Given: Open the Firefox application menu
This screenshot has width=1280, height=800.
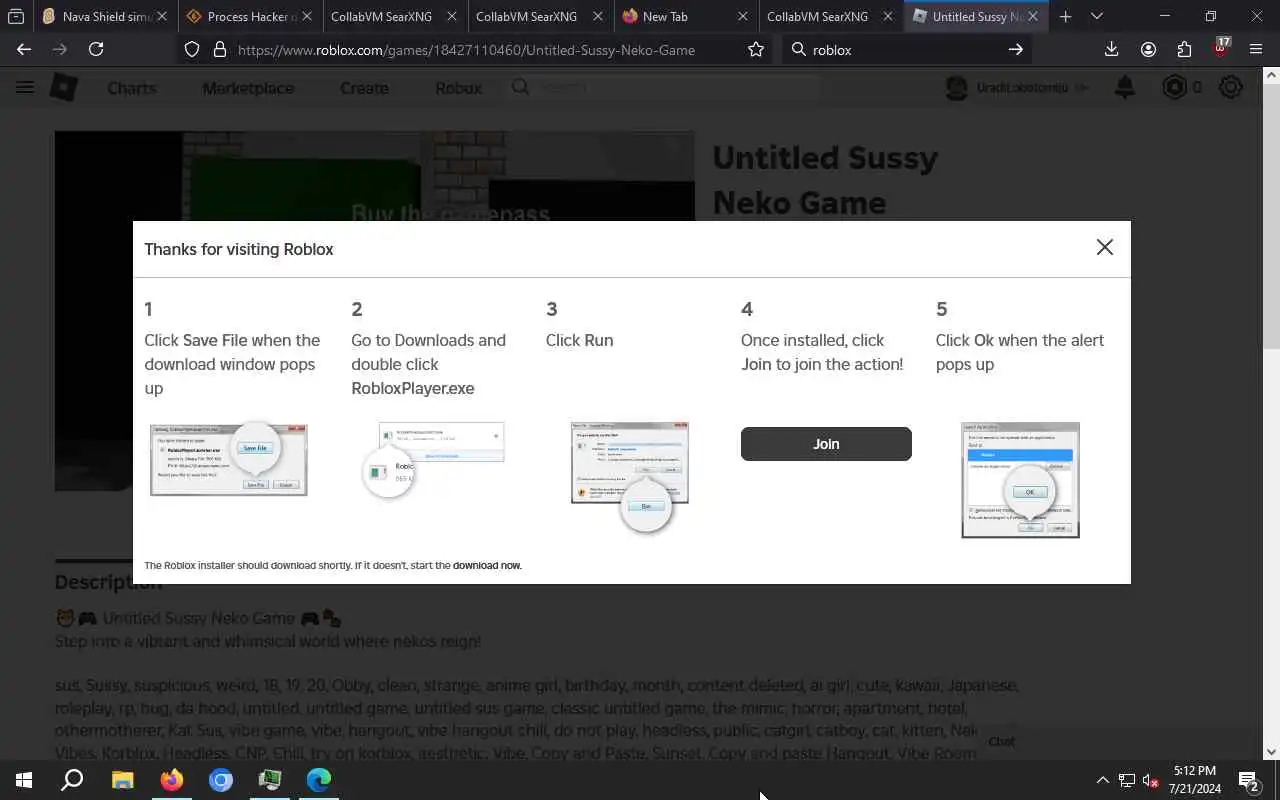Looking at the screenshot, I should 1256,49.
